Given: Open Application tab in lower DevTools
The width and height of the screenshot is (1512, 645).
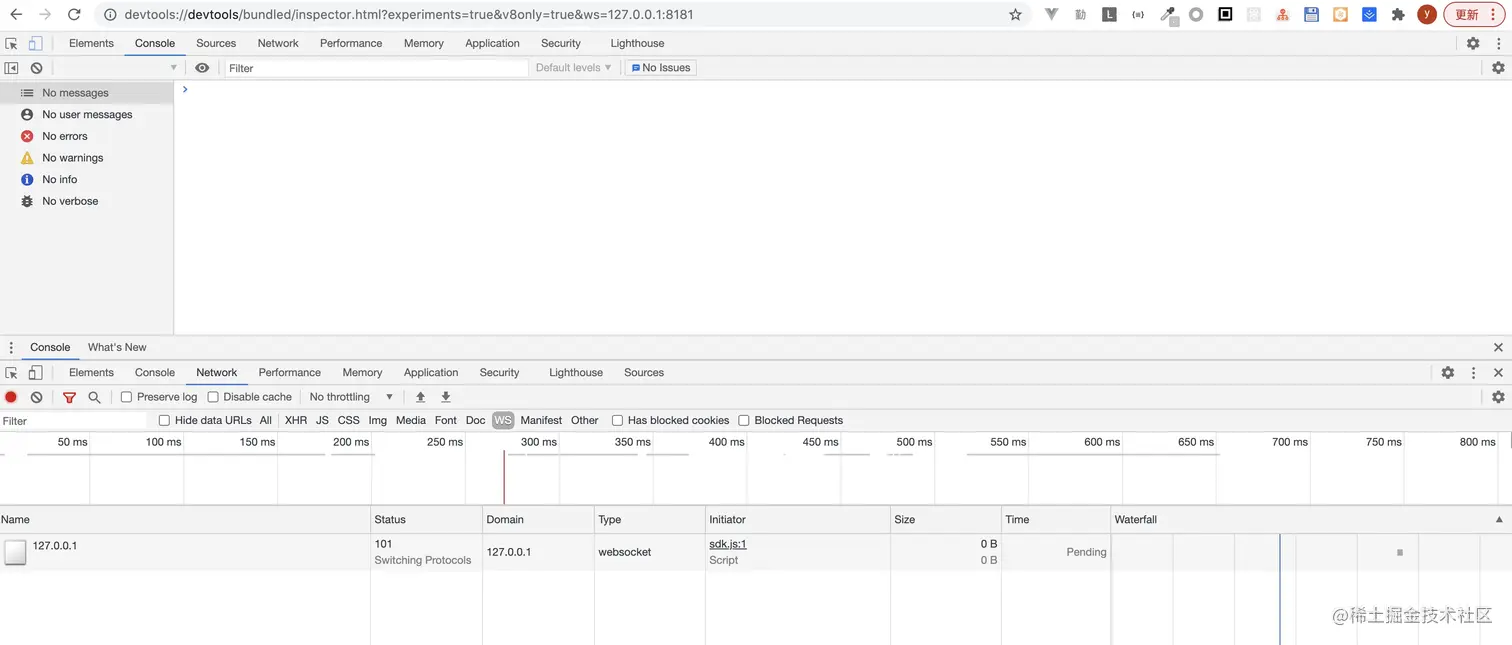Looking at the screenshot, I should [431, 372].
